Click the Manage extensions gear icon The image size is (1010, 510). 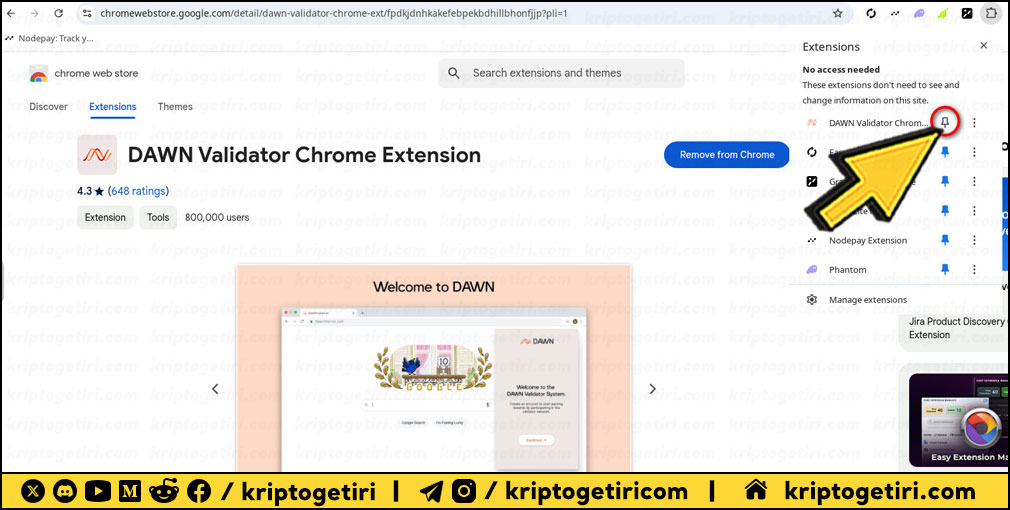(x=812, y=299)
